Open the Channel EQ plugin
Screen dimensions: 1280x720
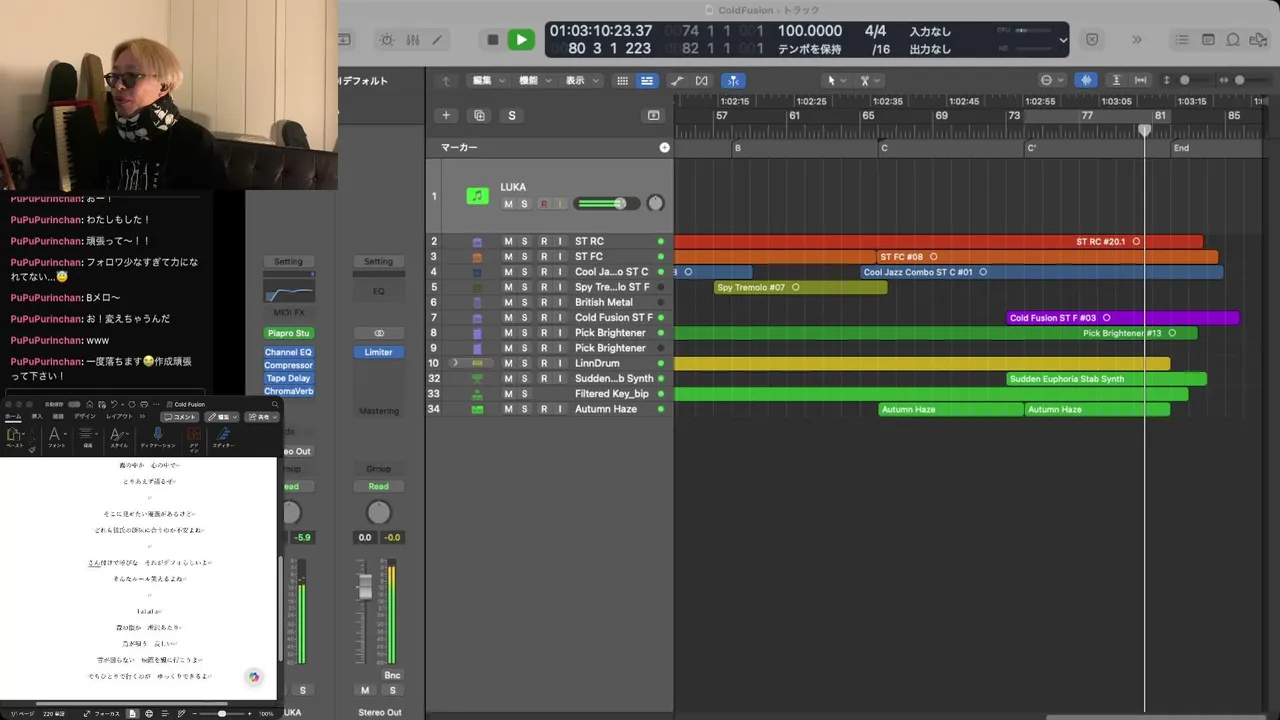(x=288, y=352)
